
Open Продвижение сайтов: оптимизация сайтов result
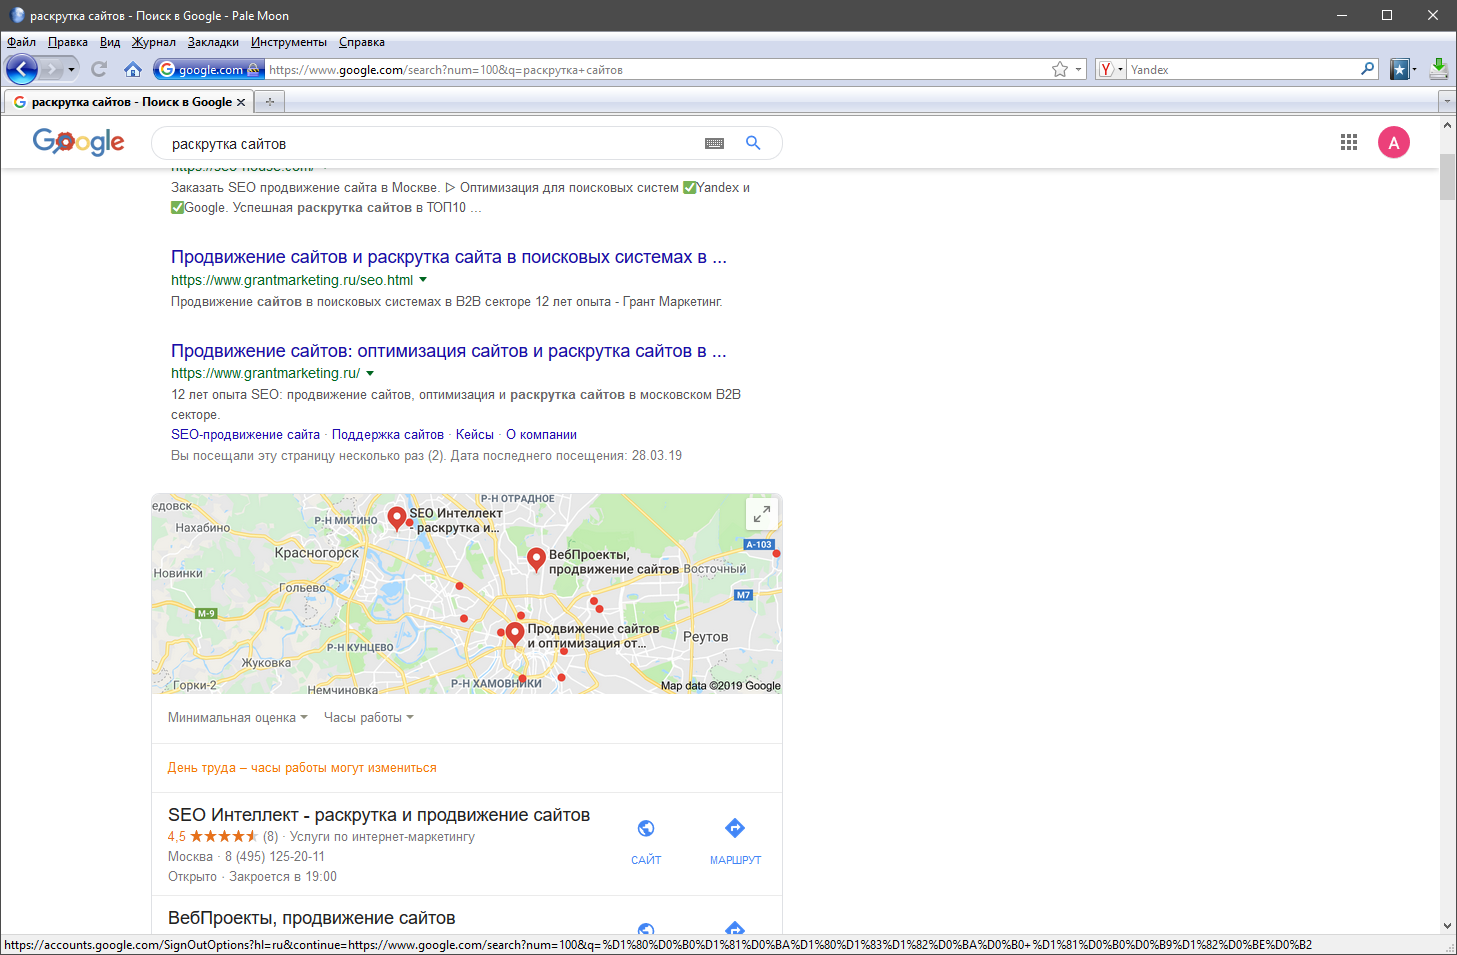(x=449, y=351)
